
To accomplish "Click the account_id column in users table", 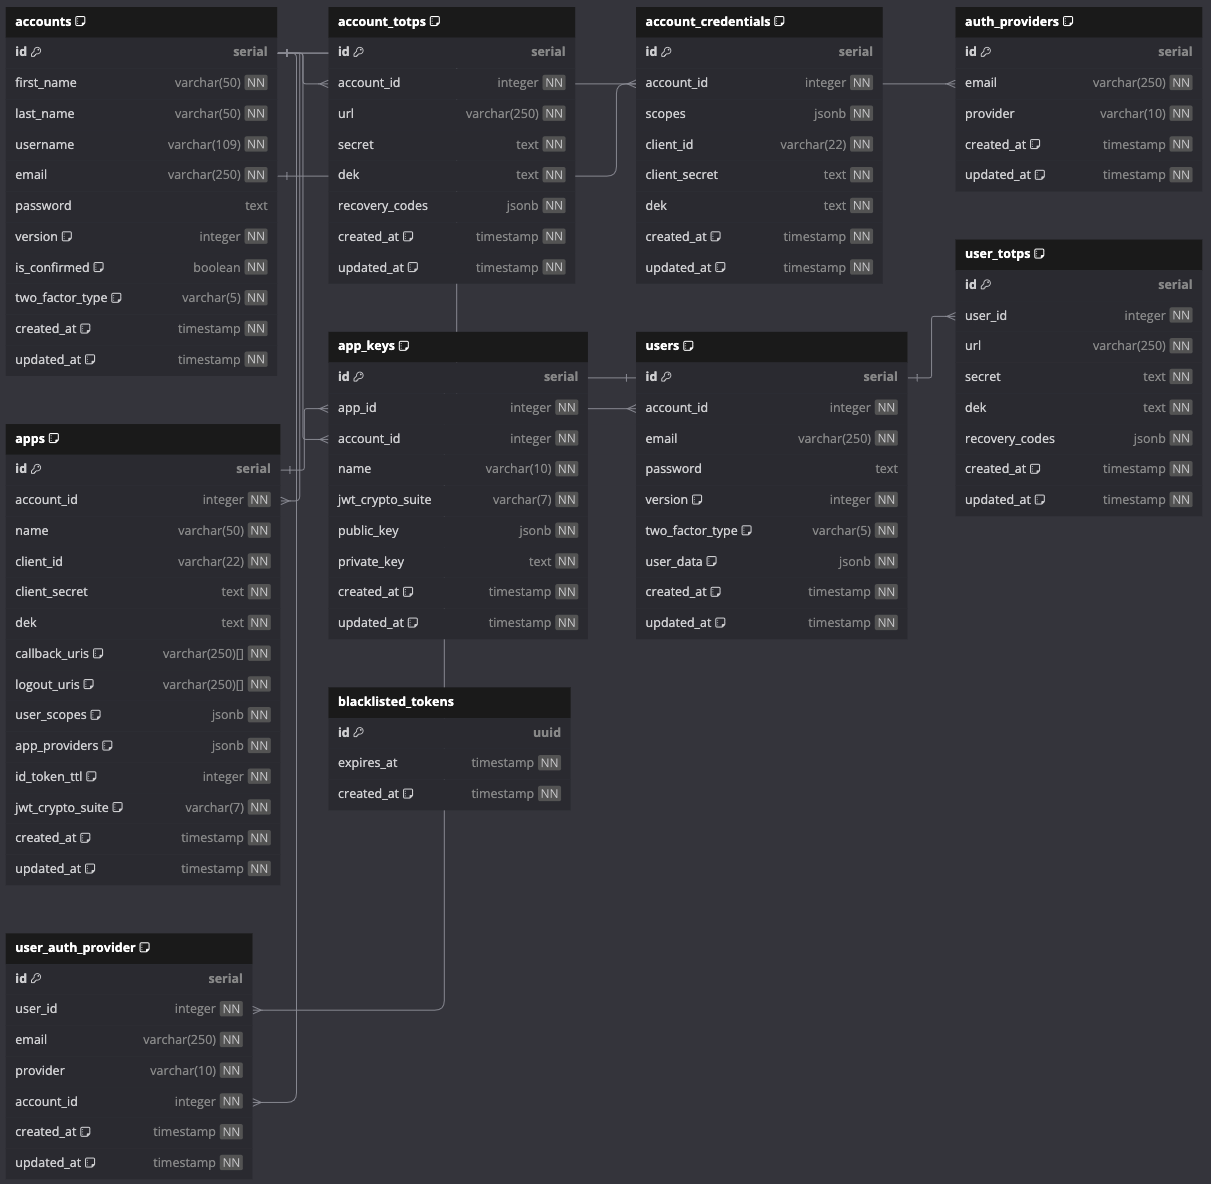I will click(772, 408).
